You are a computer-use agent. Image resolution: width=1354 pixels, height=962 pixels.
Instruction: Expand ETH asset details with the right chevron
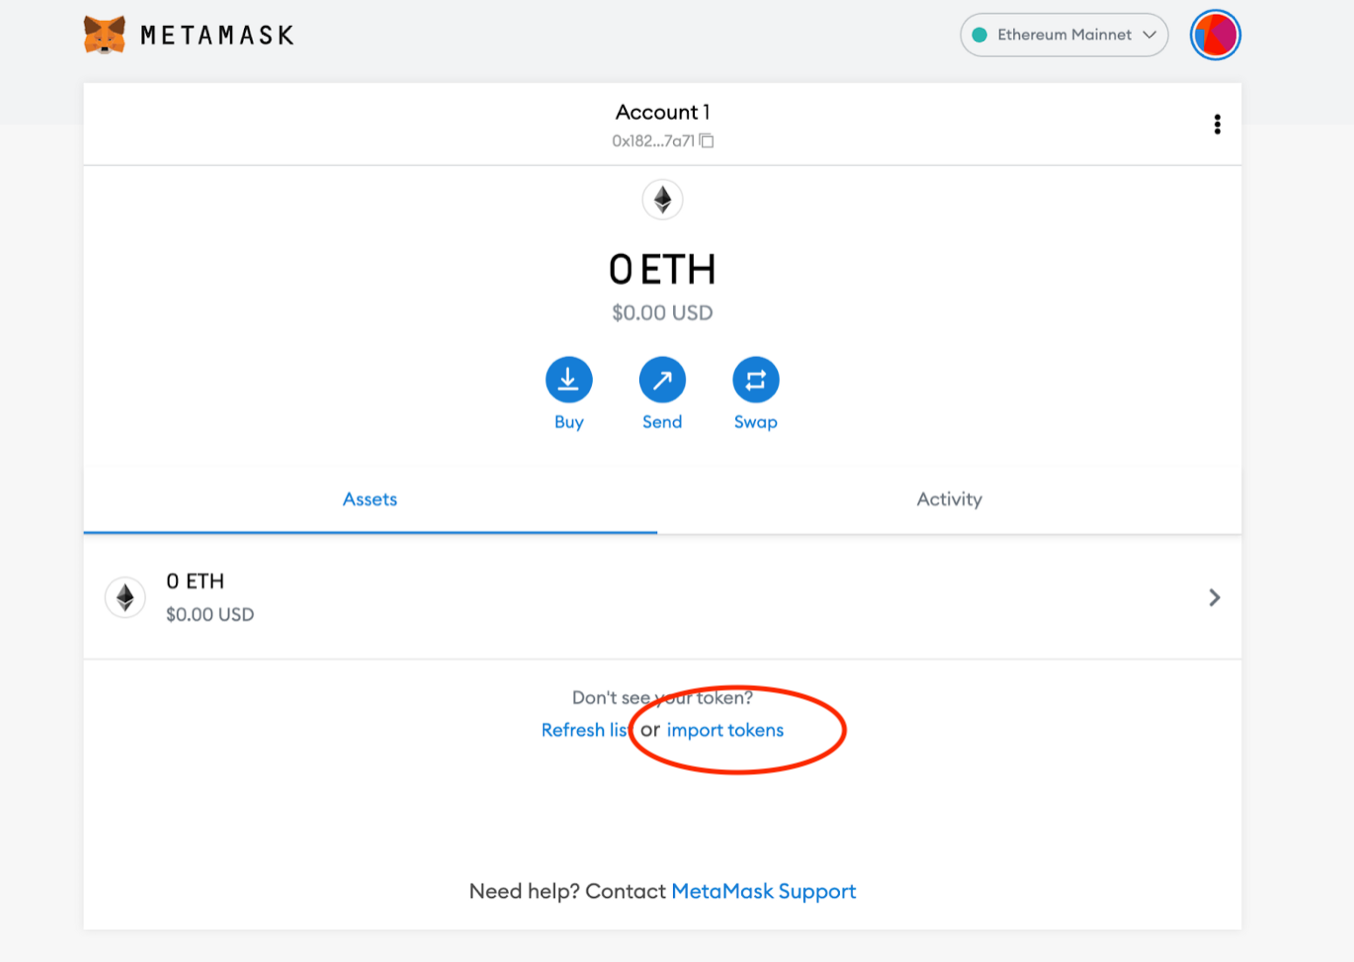pyautogui.click(x=1214, y=598)
